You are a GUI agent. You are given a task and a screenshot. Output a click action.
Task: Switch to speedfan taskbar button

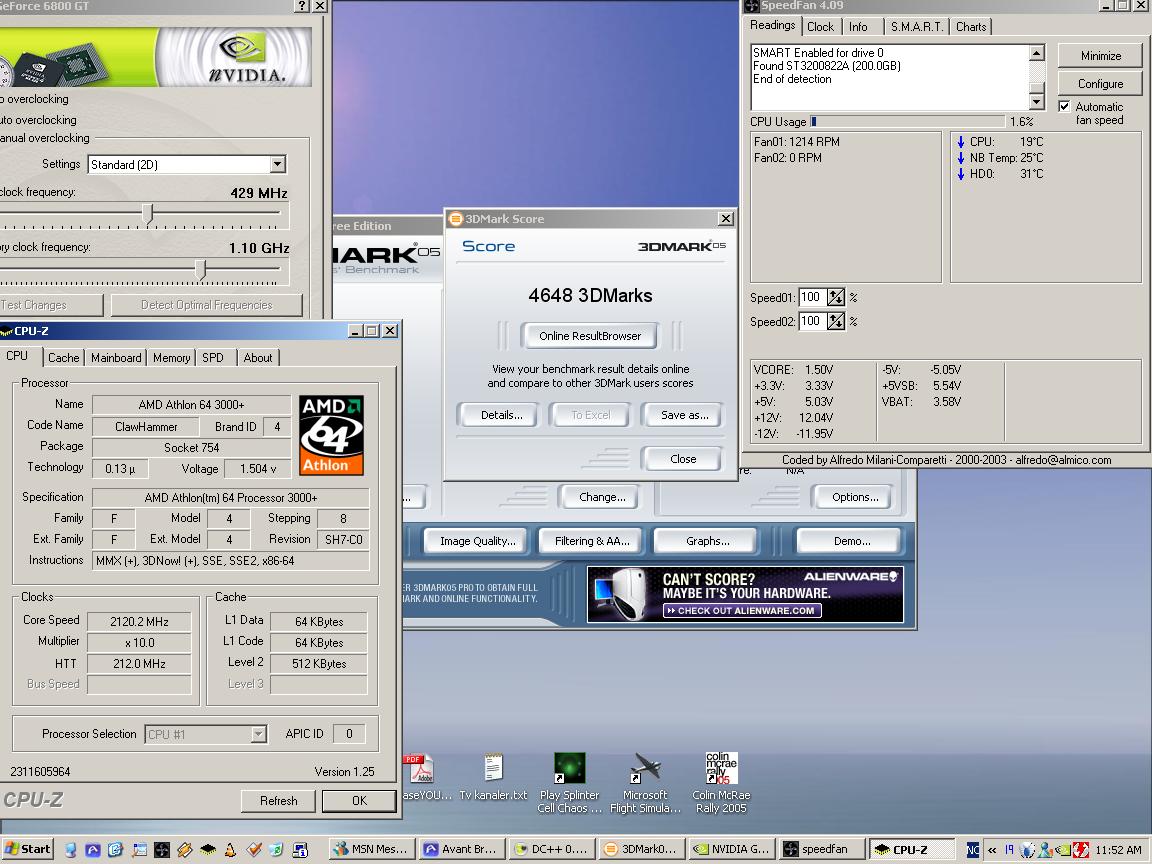click(x=821, y=849)
